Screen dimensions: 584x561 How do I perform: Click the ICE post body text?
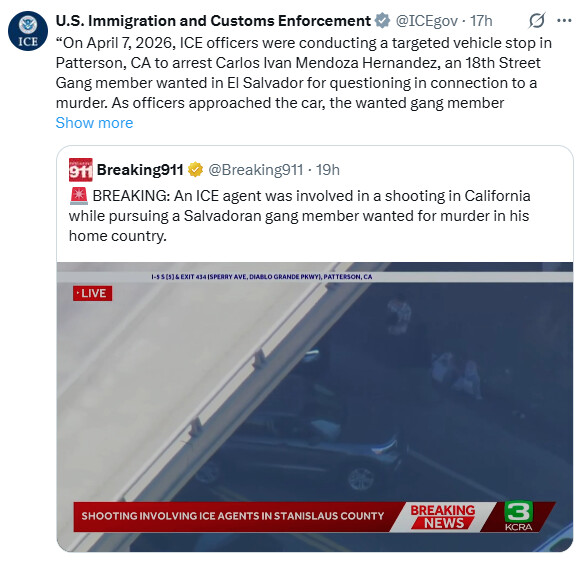[x=304, y=73]
